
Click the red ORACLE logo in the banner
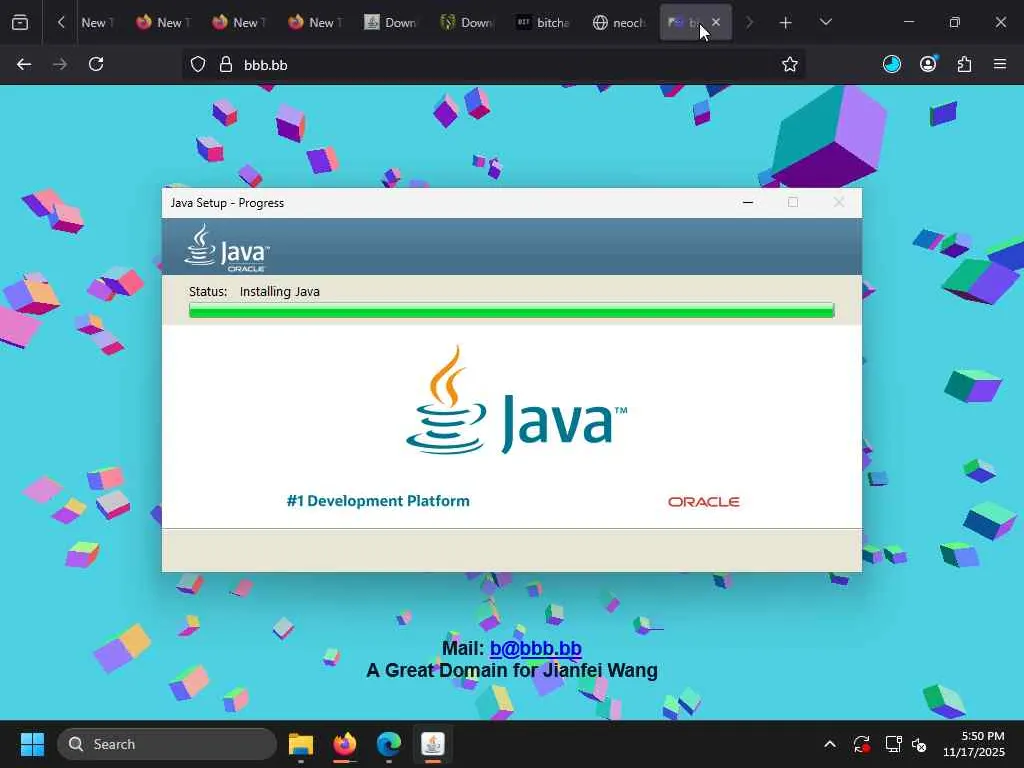pos(703,502)
